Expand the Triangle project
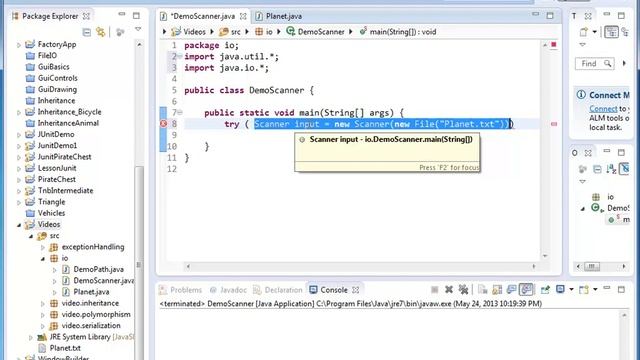This screenshot has width=640, height=360. [x=19, y=202]
